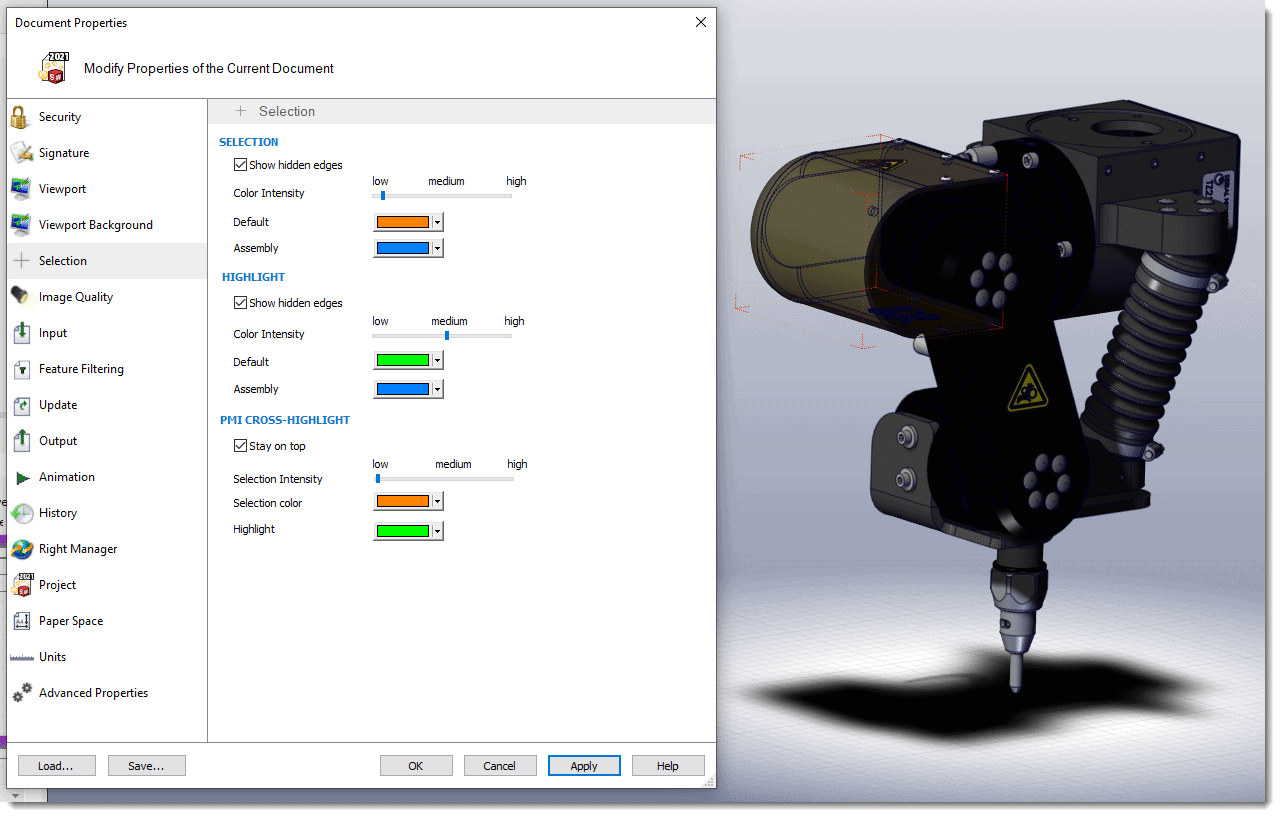The width and height of the screenshot is (1280, 817).
Task: Expand Highlight Default green color dropdown
Action: tap(438, 361)
